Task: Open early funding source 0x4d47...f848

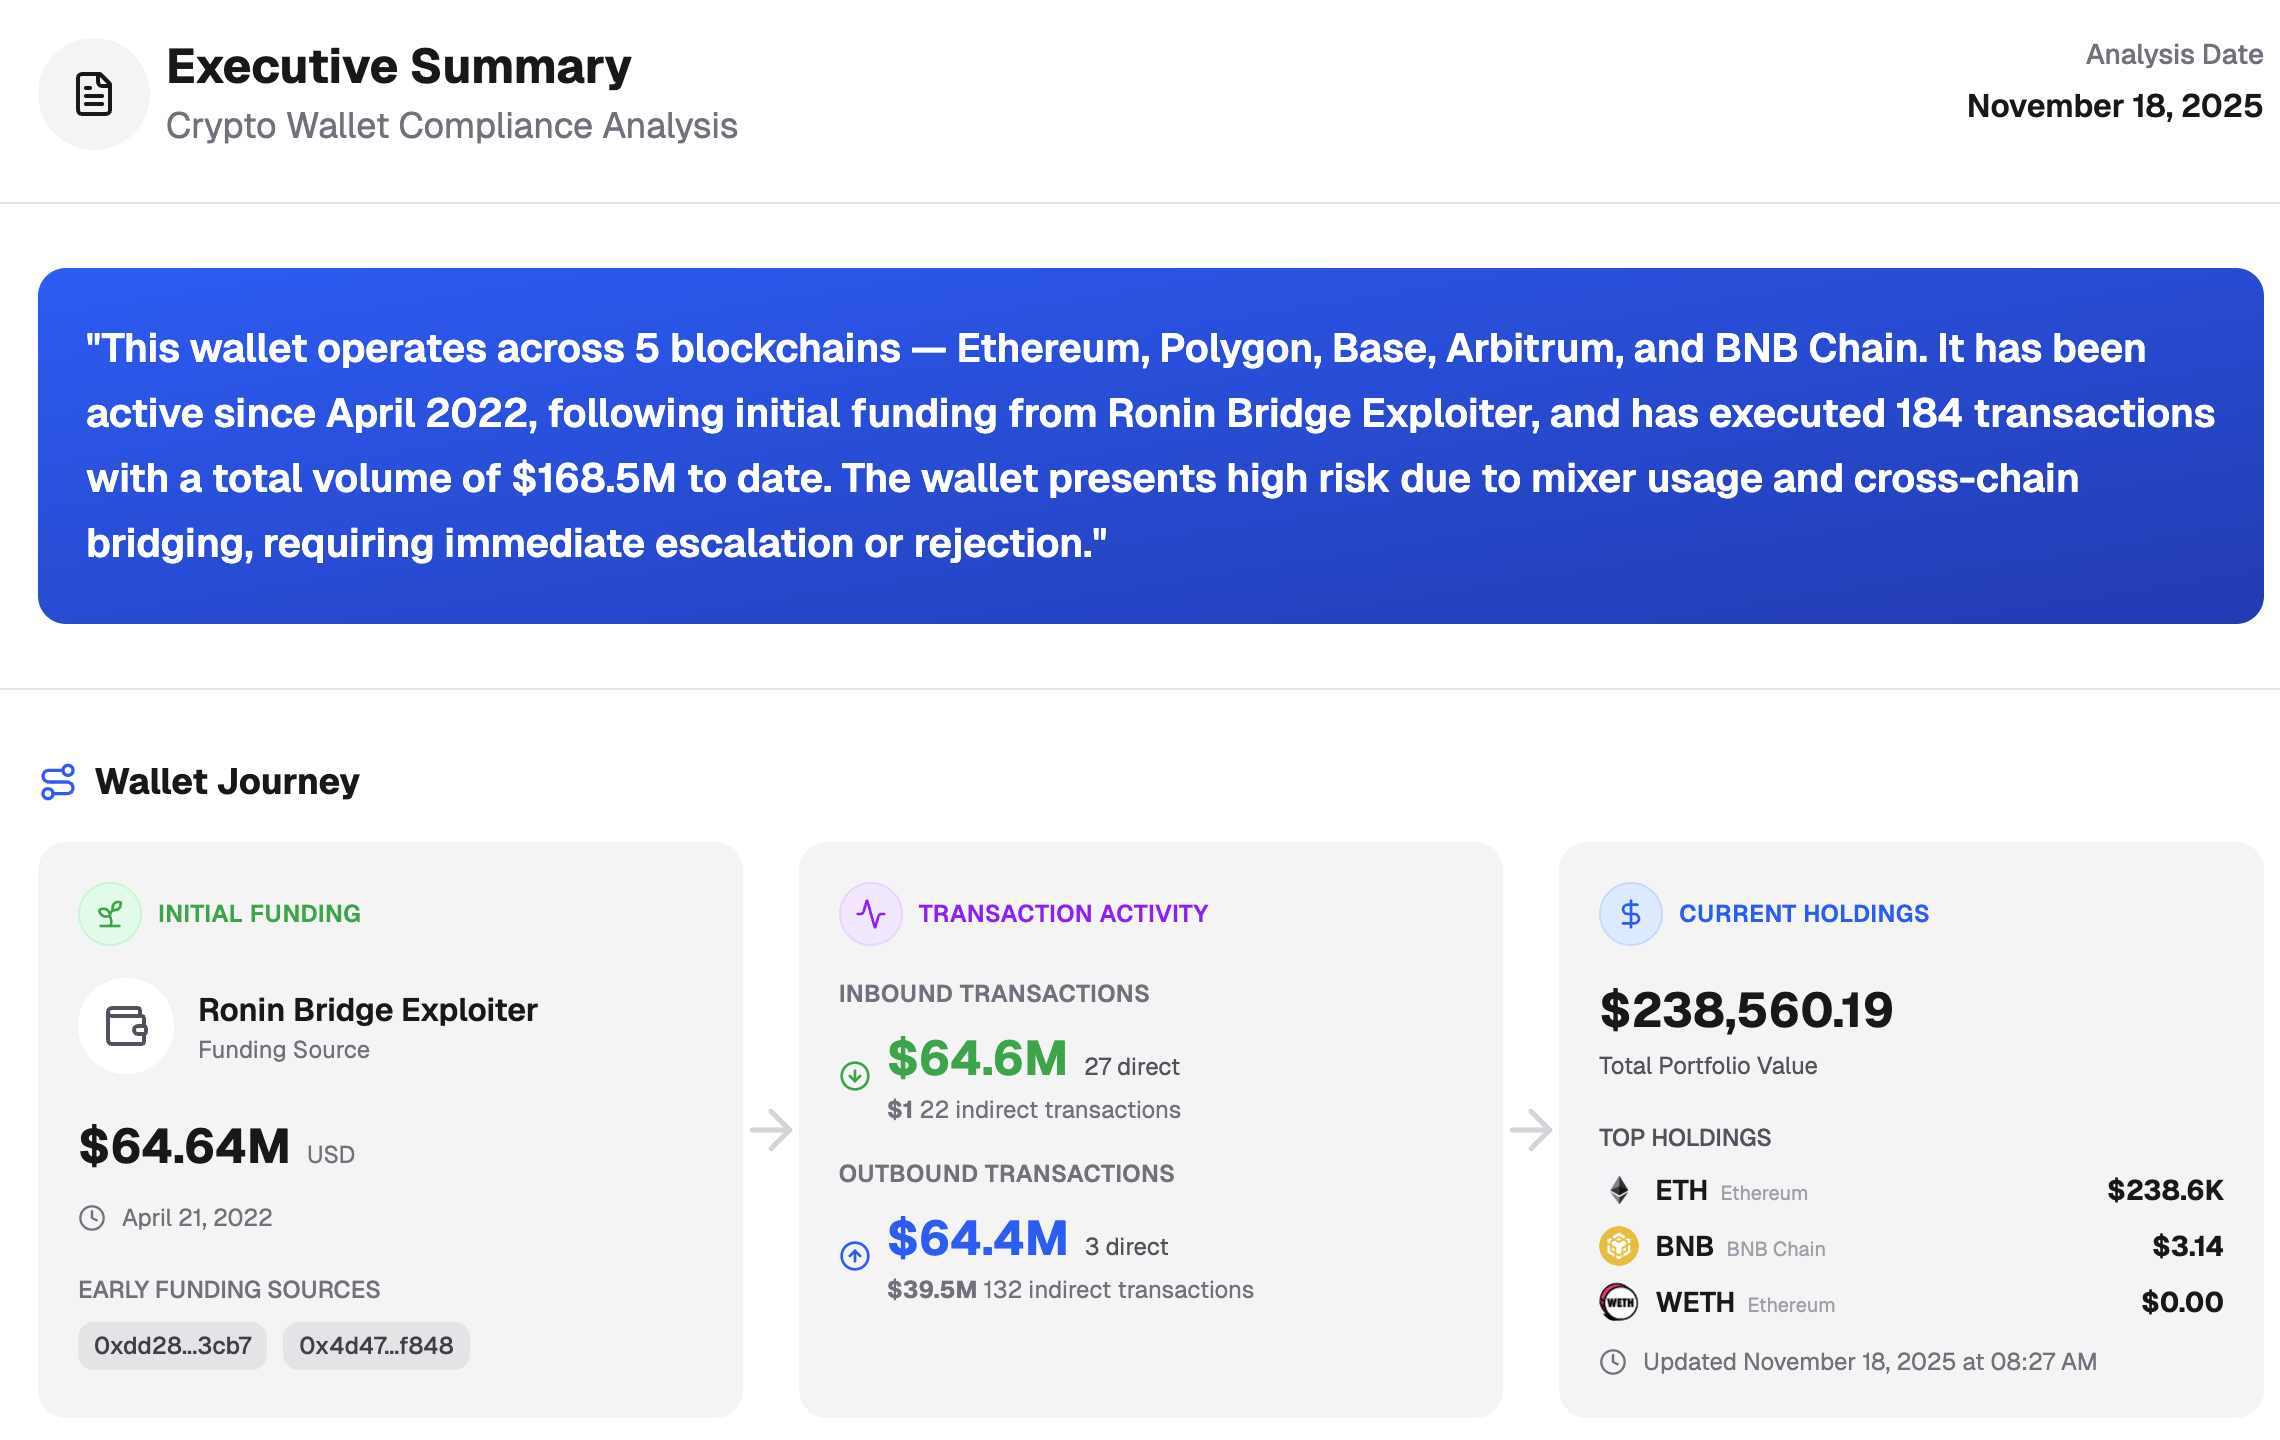Action: click(x=376, y=1346)
